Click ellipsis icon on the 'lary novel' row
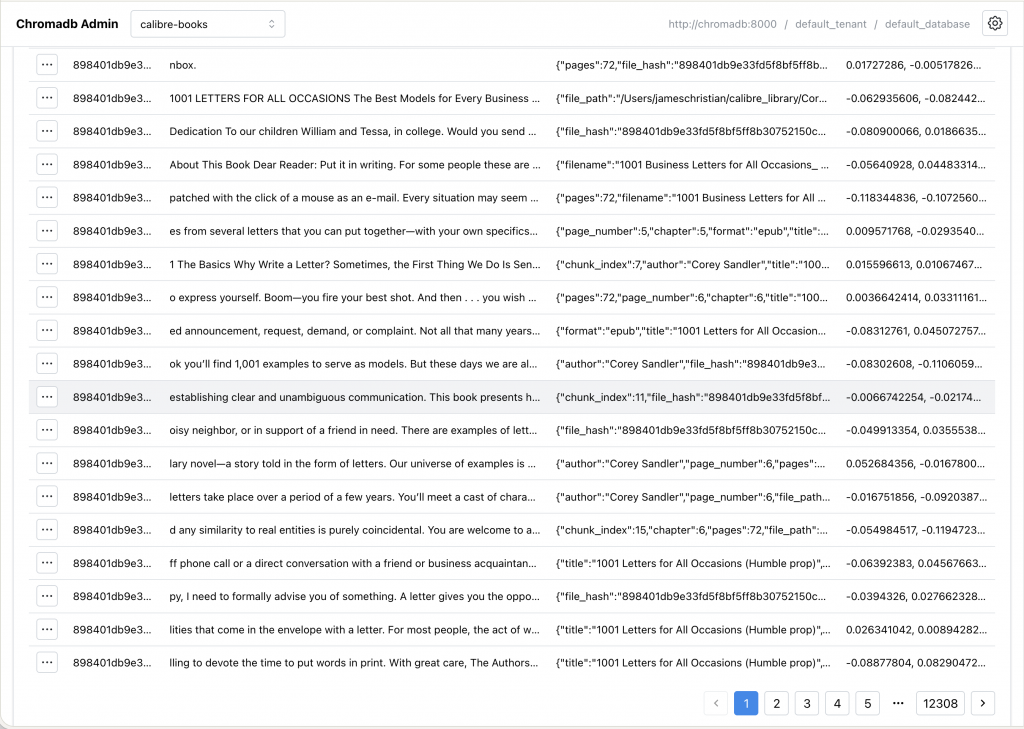The width and height of the screenshot is (1024, 729). (x=47, y=463)
